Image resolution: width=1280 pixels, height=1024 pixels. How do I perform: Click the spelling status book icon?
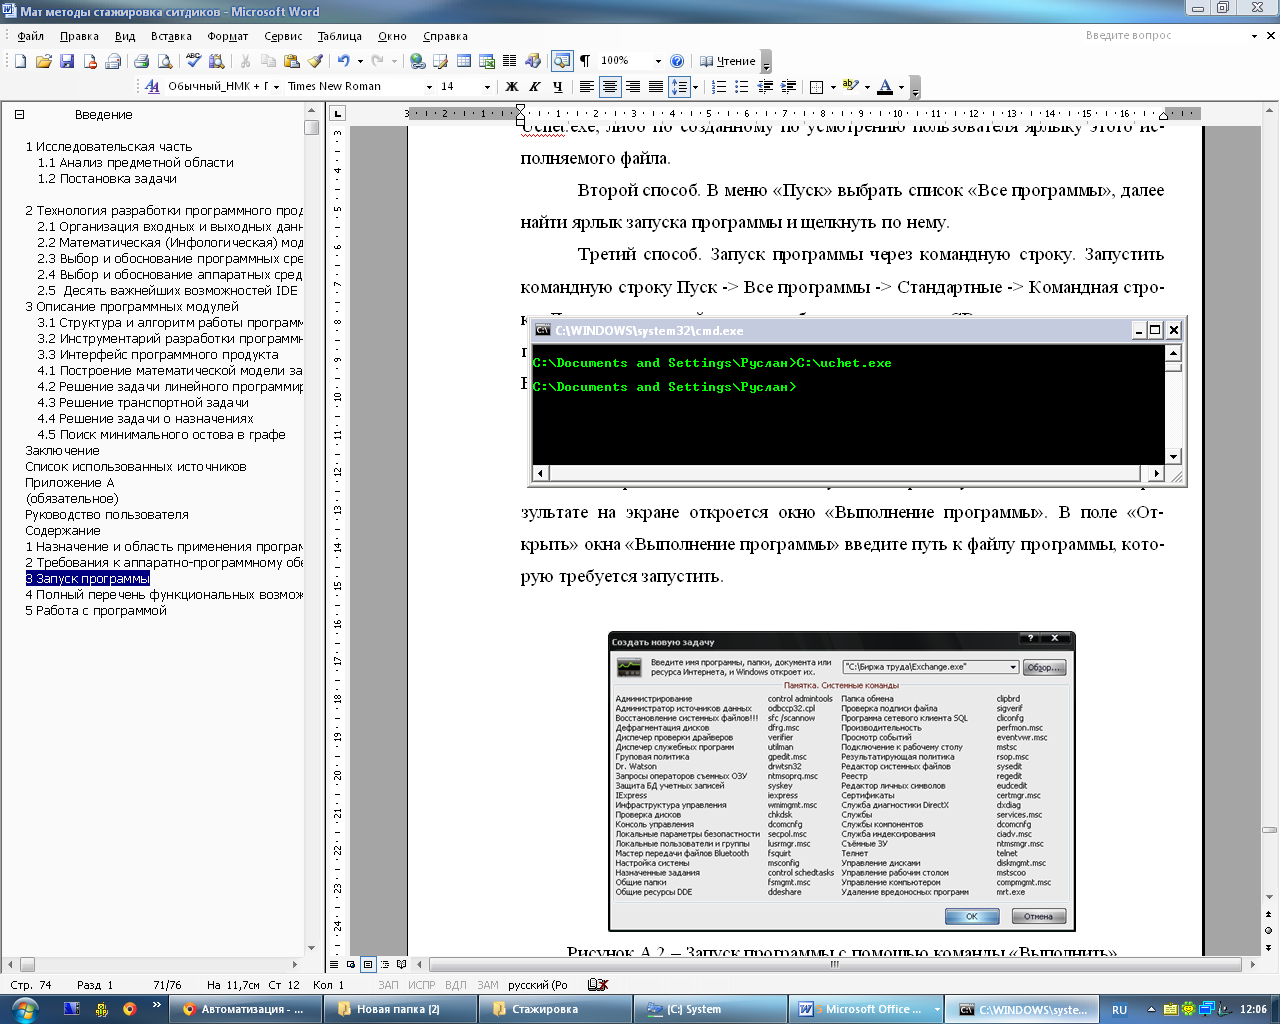click(598, 985)
